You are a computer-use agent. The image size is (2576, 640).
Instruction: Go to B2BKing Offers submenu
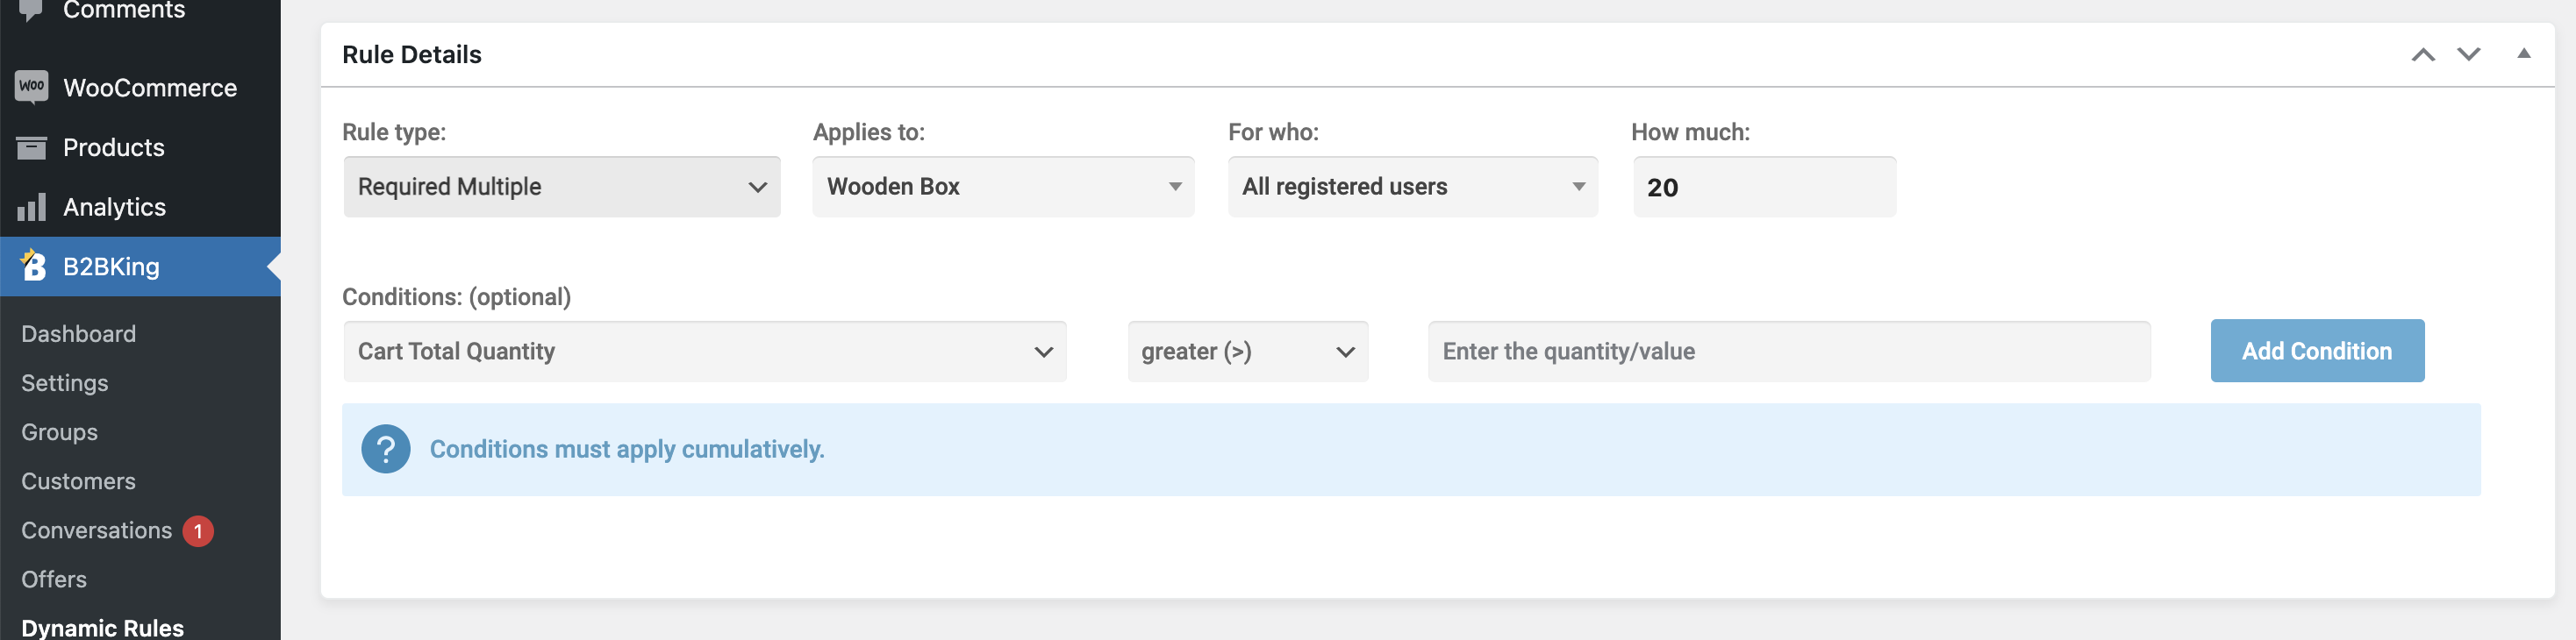tap(54, 579)
